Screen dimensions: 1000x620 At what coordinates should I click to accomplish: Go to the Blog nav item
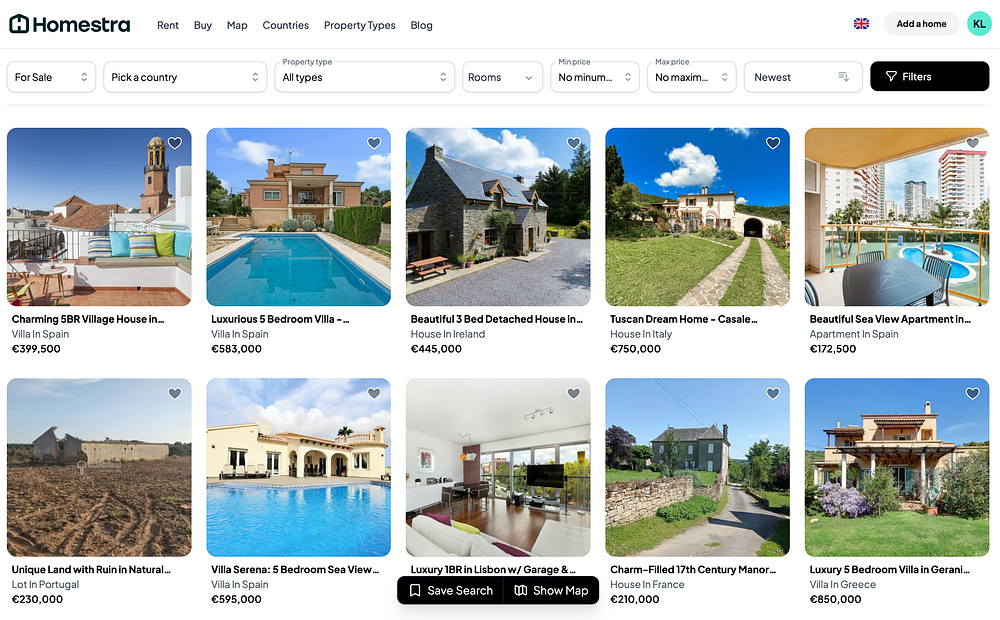point(422,25)
